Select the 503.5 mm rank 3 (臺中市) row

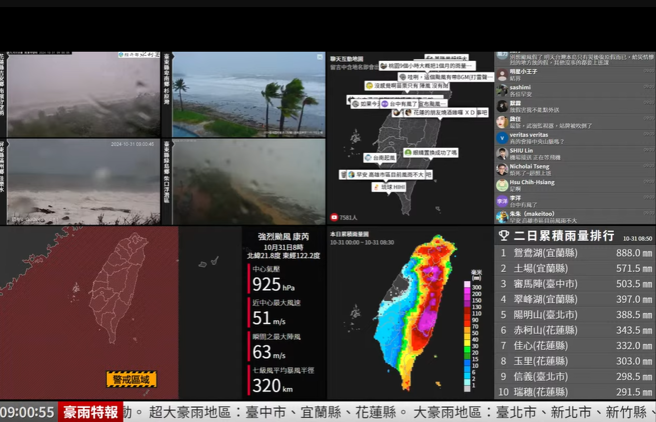575,284
